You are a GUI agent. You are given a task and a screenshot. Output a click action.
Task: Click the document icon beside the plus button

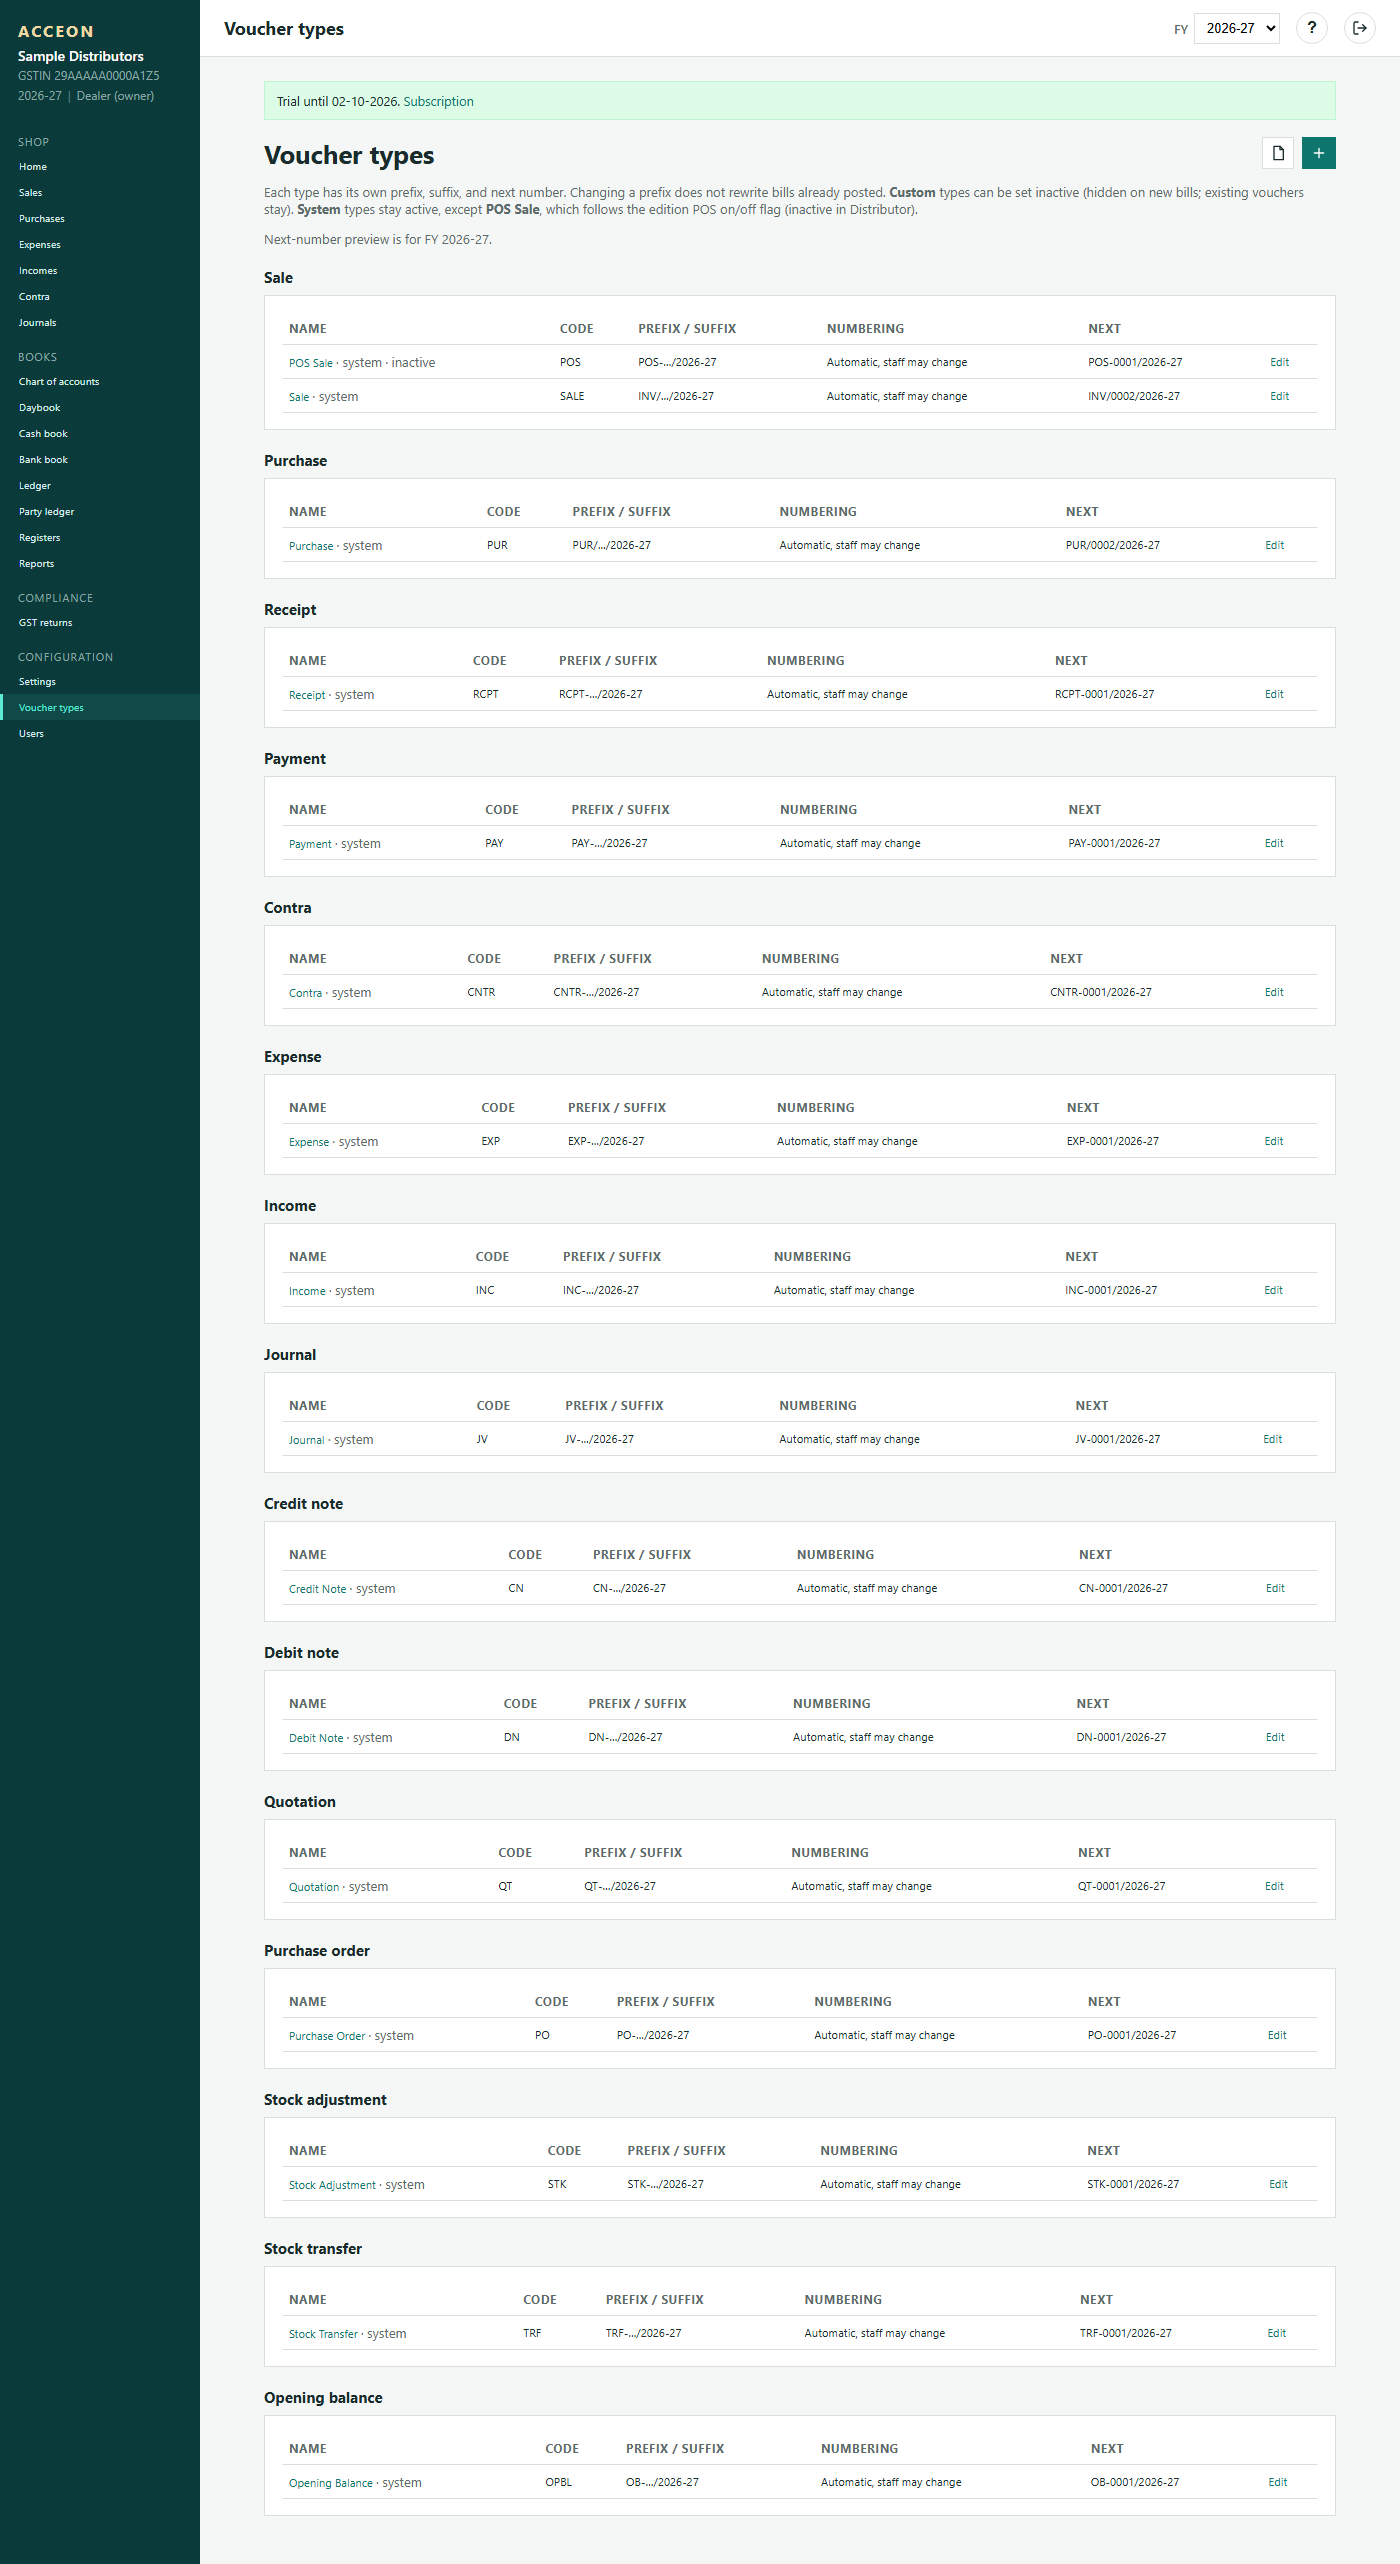pos(1278,153)
